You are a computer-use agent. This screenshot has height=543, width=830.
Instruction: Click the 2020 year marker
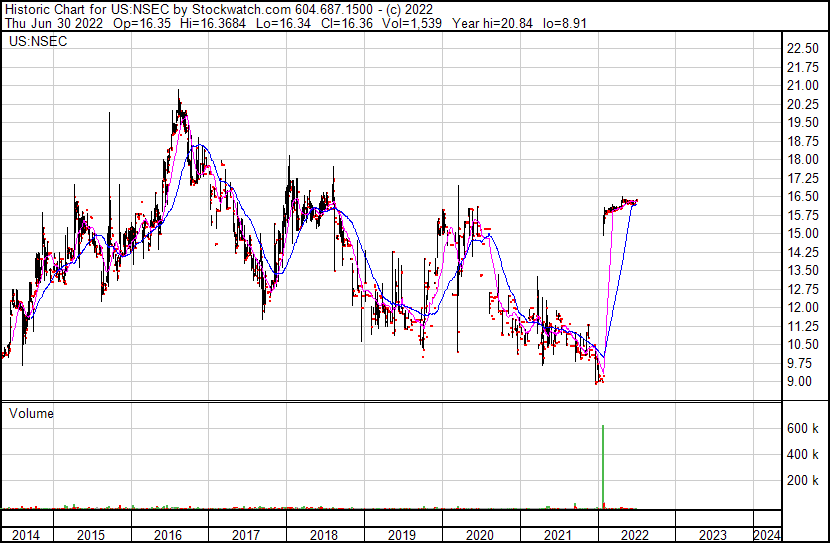(479, 535)
